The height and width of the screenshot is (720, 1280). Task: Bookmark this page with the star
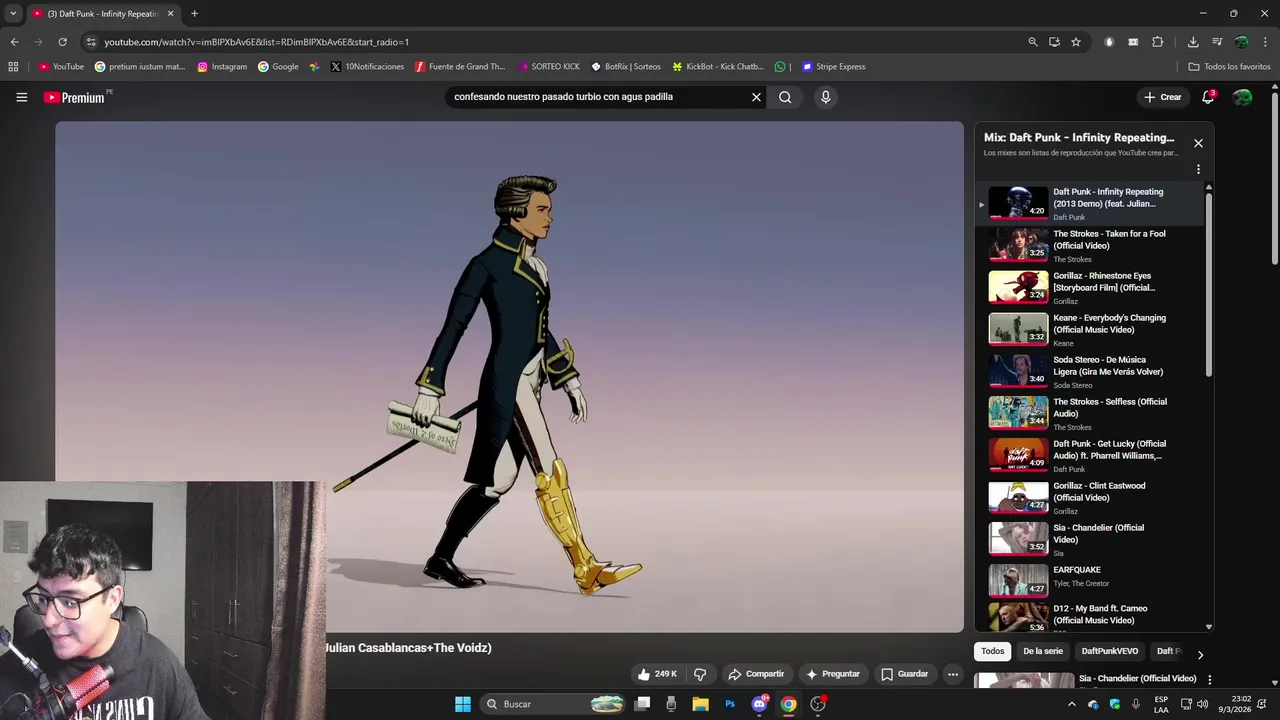[x=1076, y=42]
